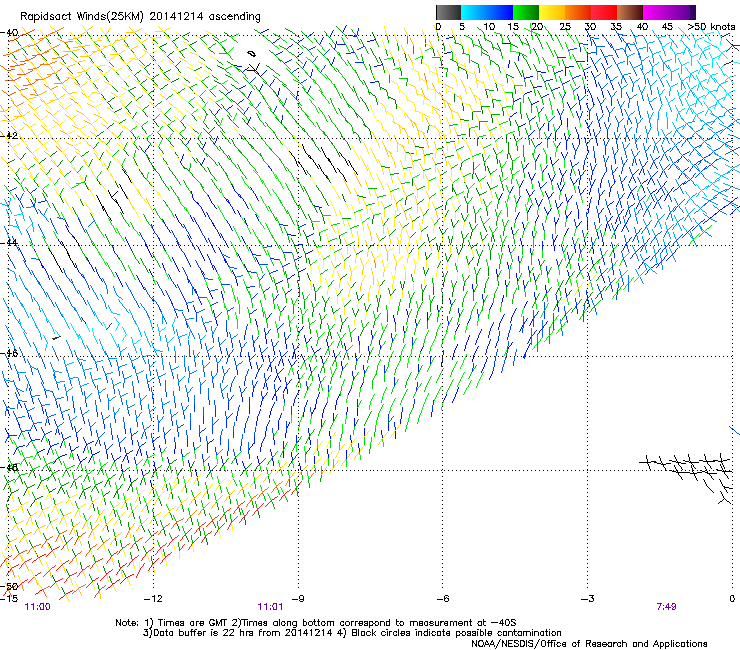This screenshot has height=650, width=740.
Task: Click the green 15-20 knots legend segment
Action: (x=526, y=12)
